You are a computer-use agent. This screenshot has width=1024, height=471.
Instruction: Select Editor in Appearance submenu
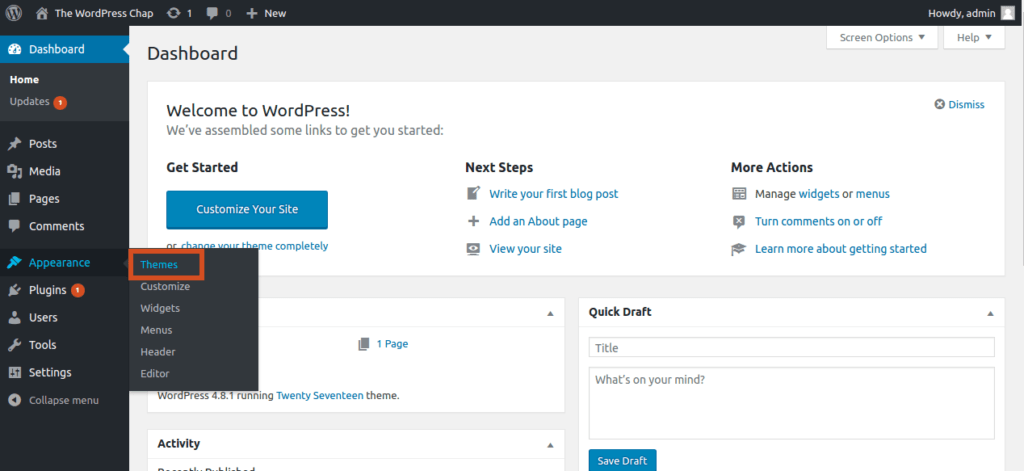(x=155, y=374)
